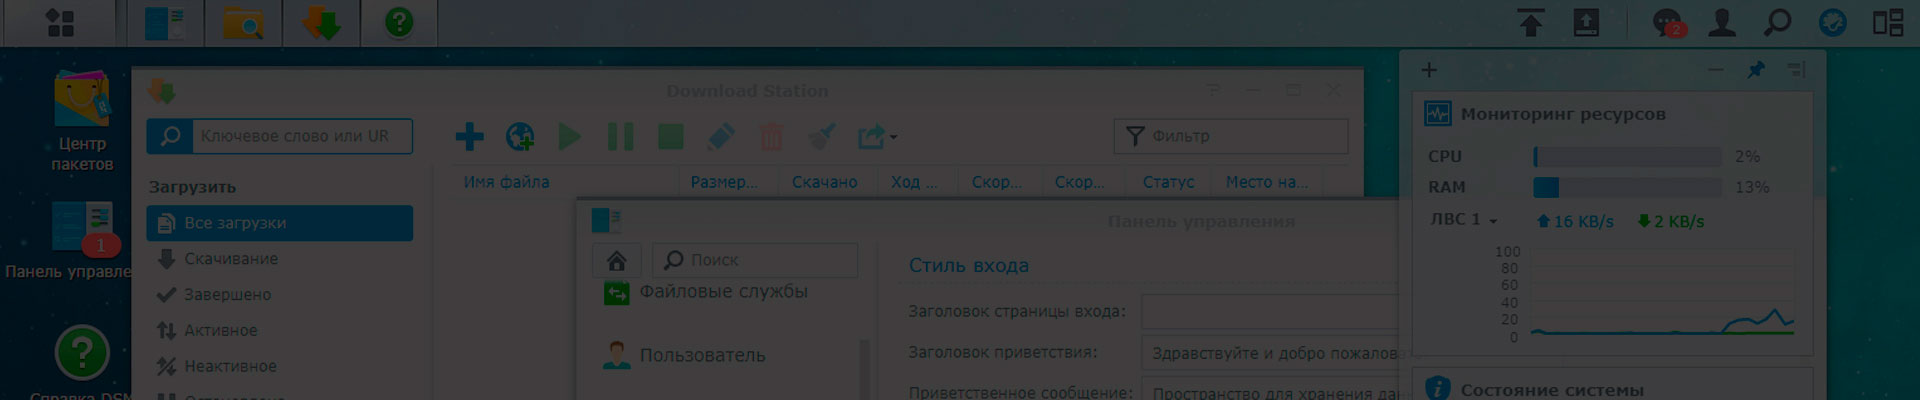Clear finished tasks with the broom icon
The width and height of the screenshot is (1920, 400).
[822, 137]
